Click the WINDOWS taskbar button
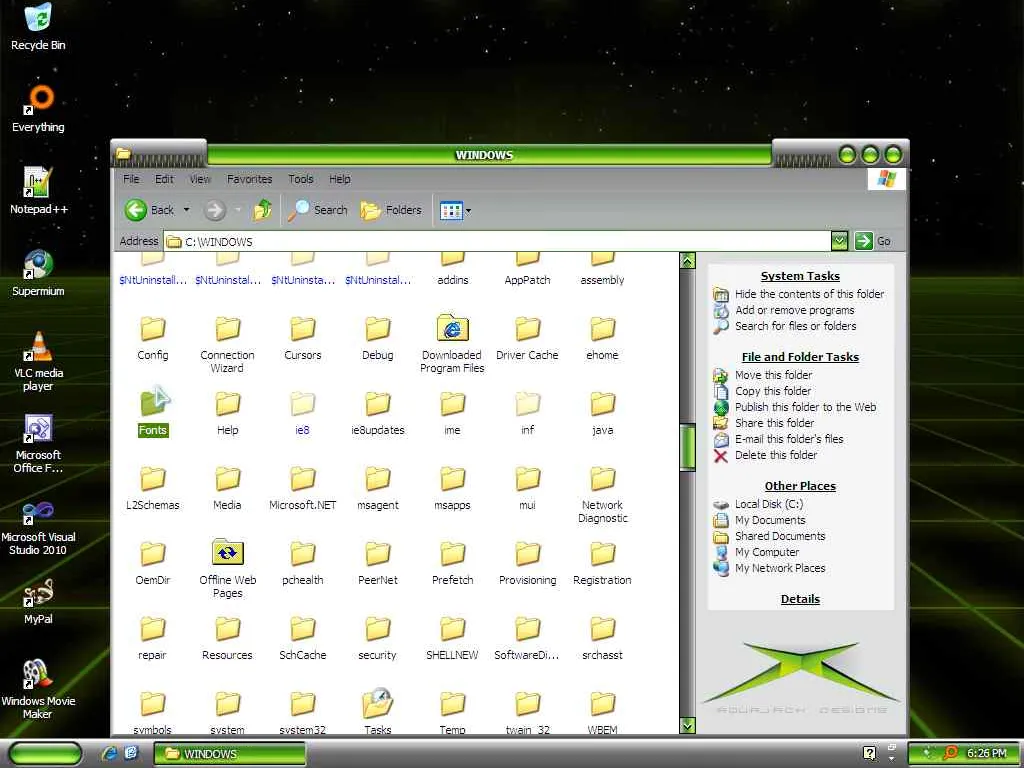Viewport: 1024px width, 768px height. [229, 754]
